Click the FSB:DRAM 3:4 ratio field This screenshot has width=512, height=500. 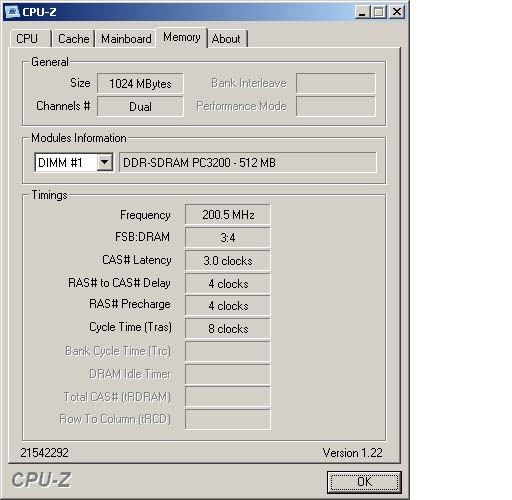click(x=228, y=237)
